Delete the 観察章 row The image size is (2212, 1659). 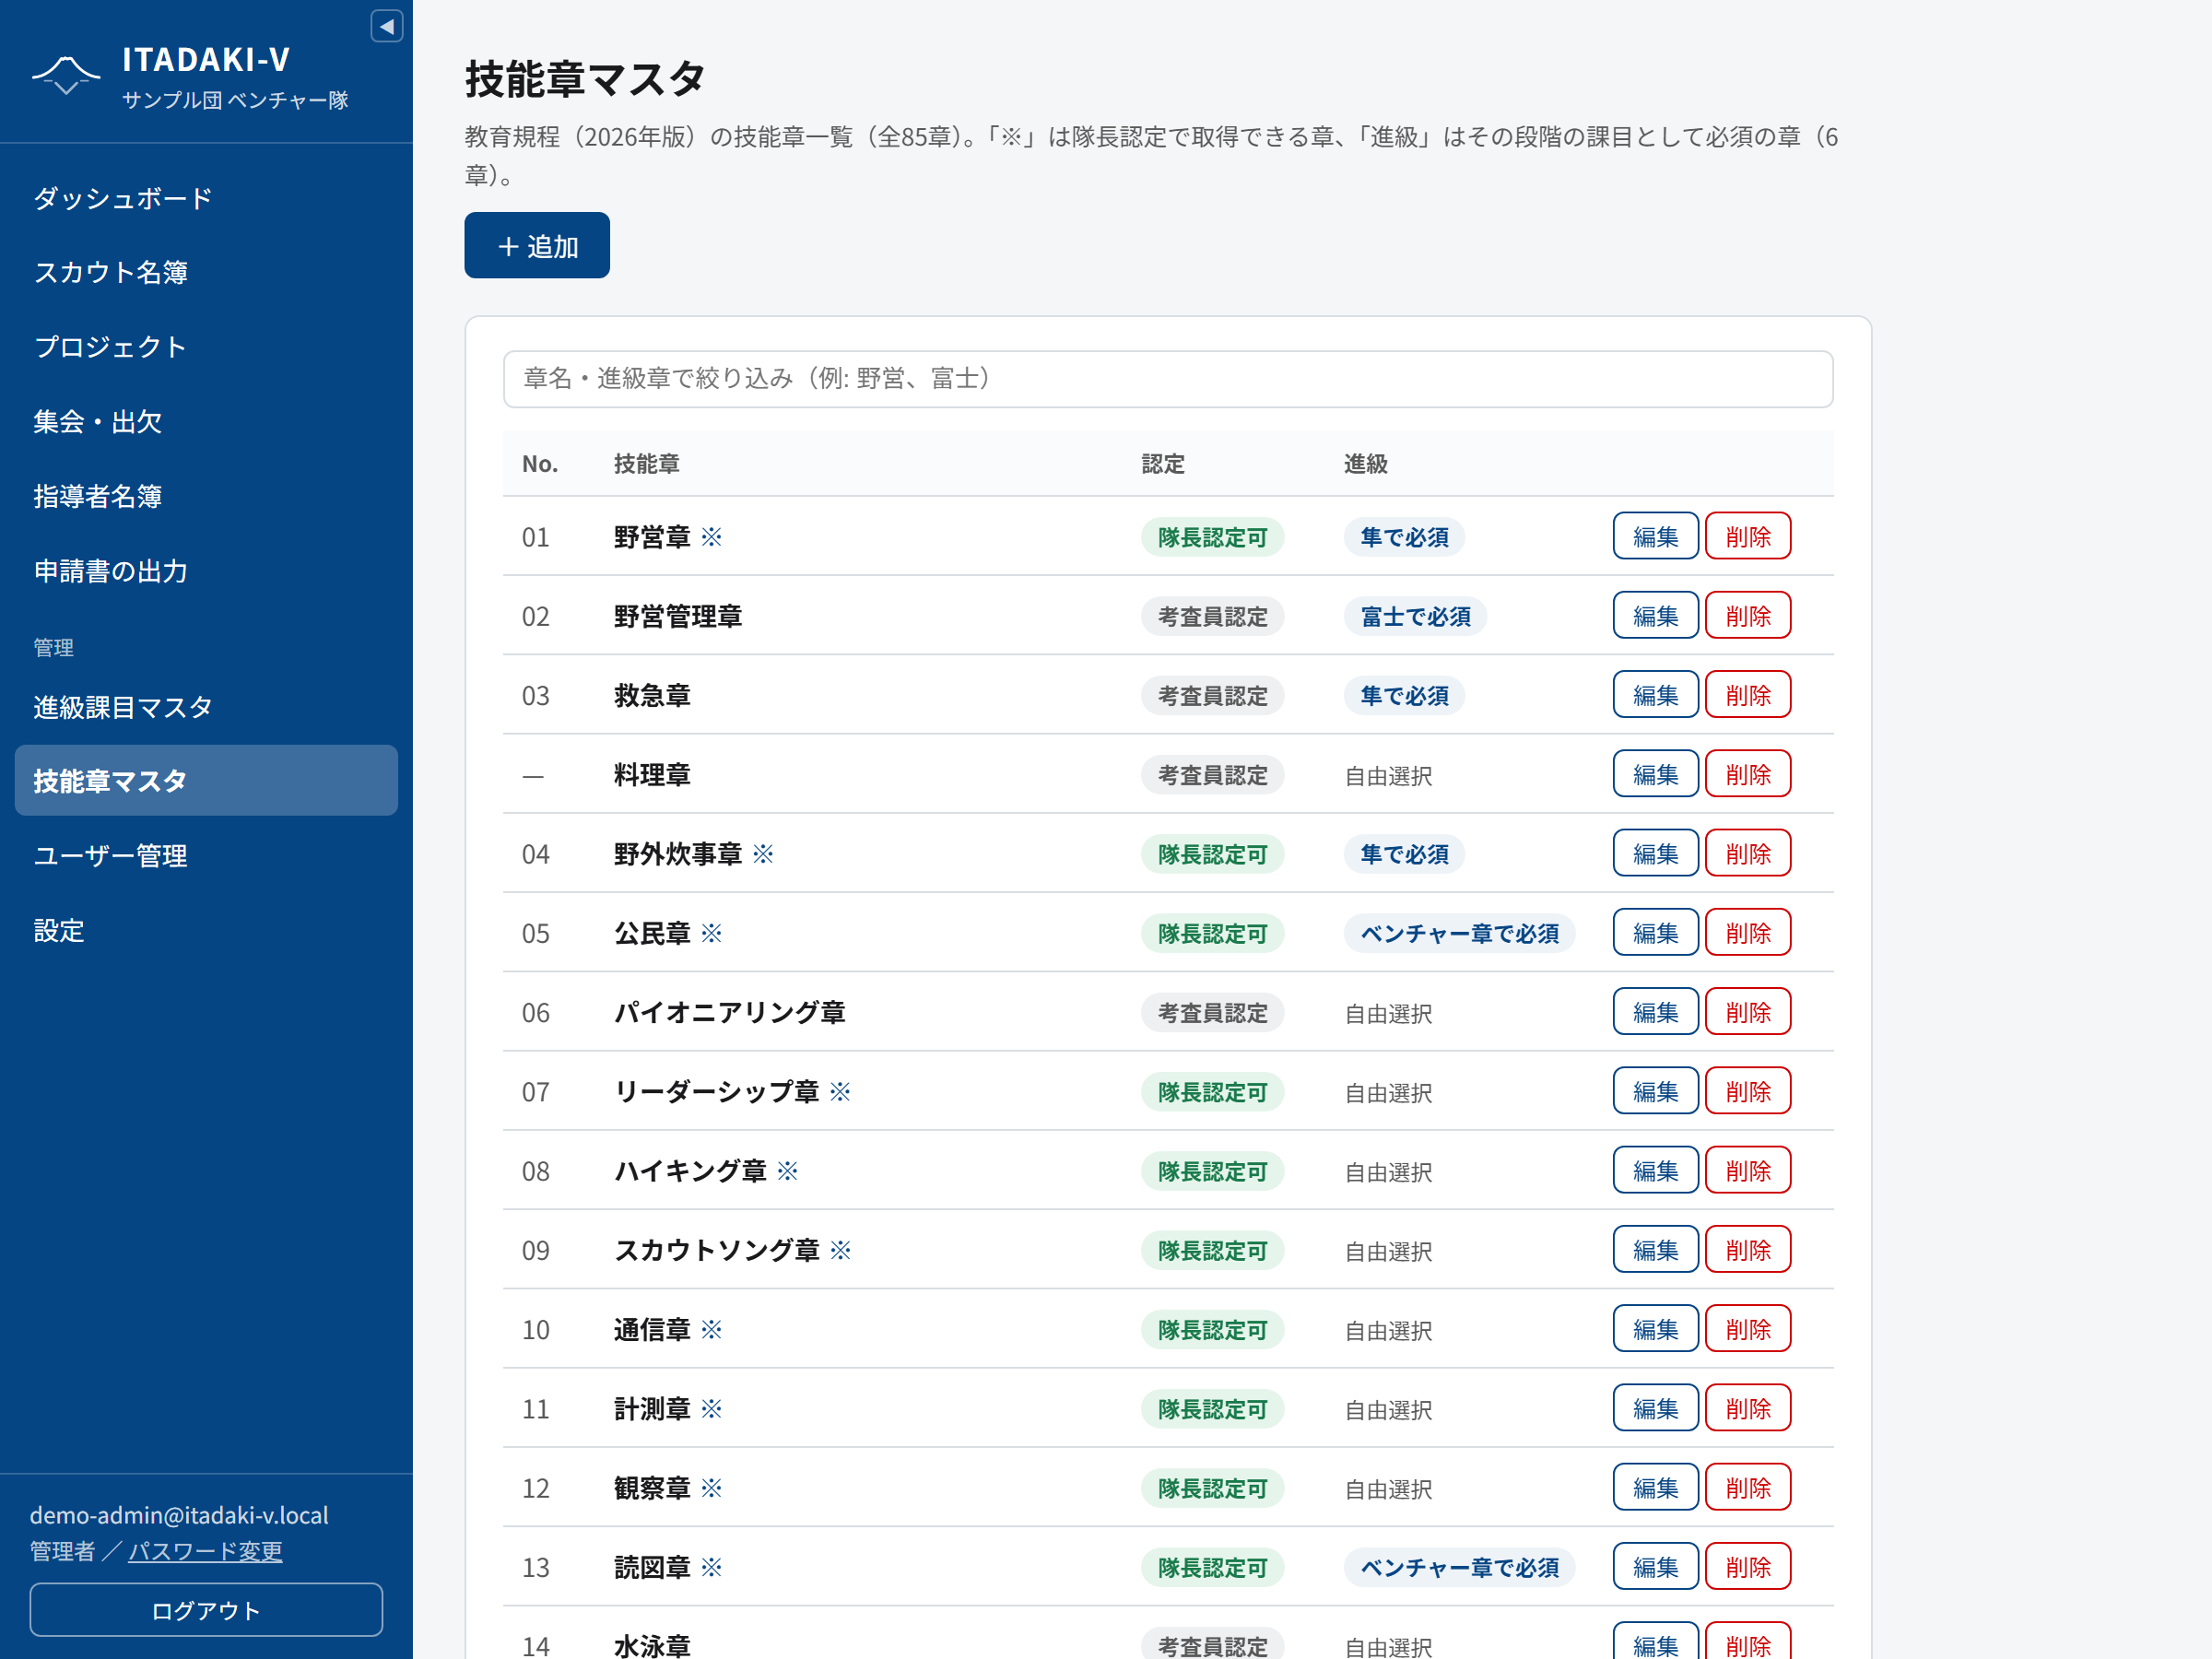(1748, 1488)
